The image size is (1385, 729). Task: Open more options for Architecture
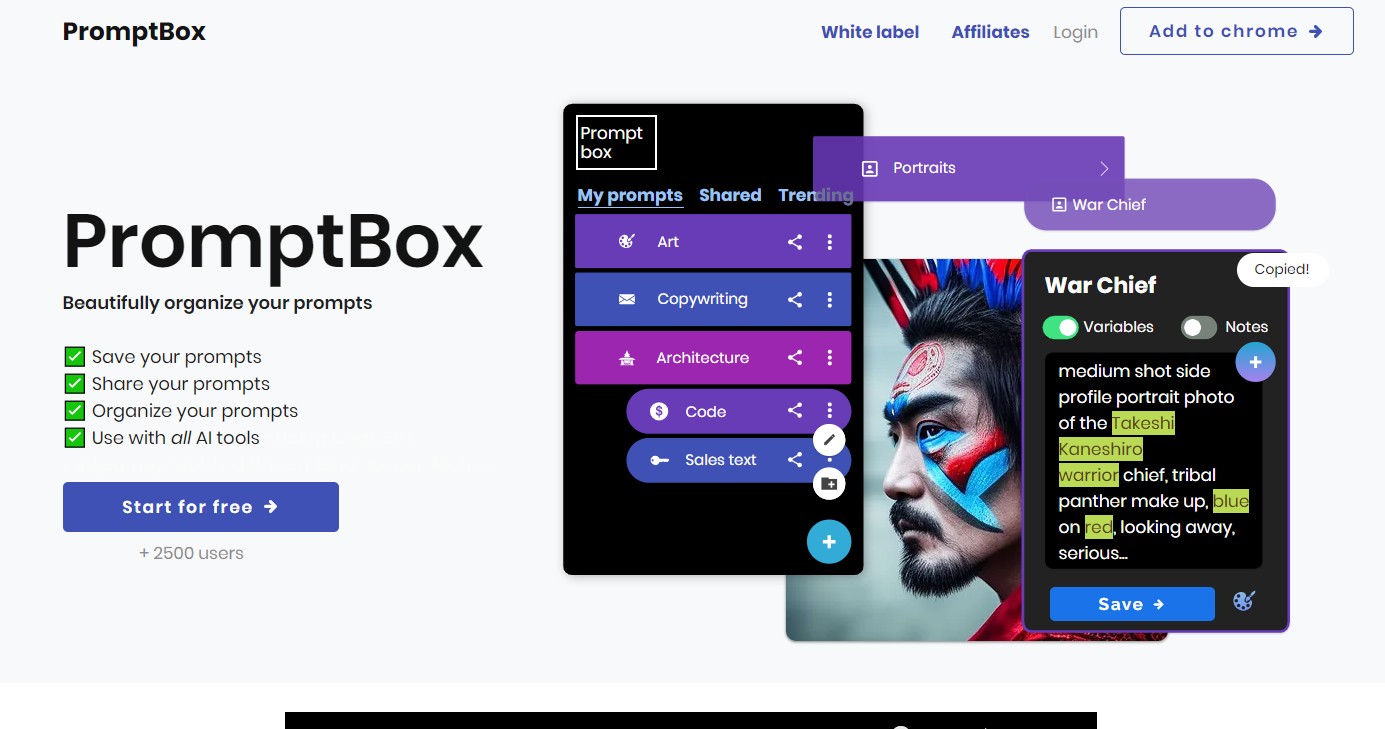coord(829,358)
